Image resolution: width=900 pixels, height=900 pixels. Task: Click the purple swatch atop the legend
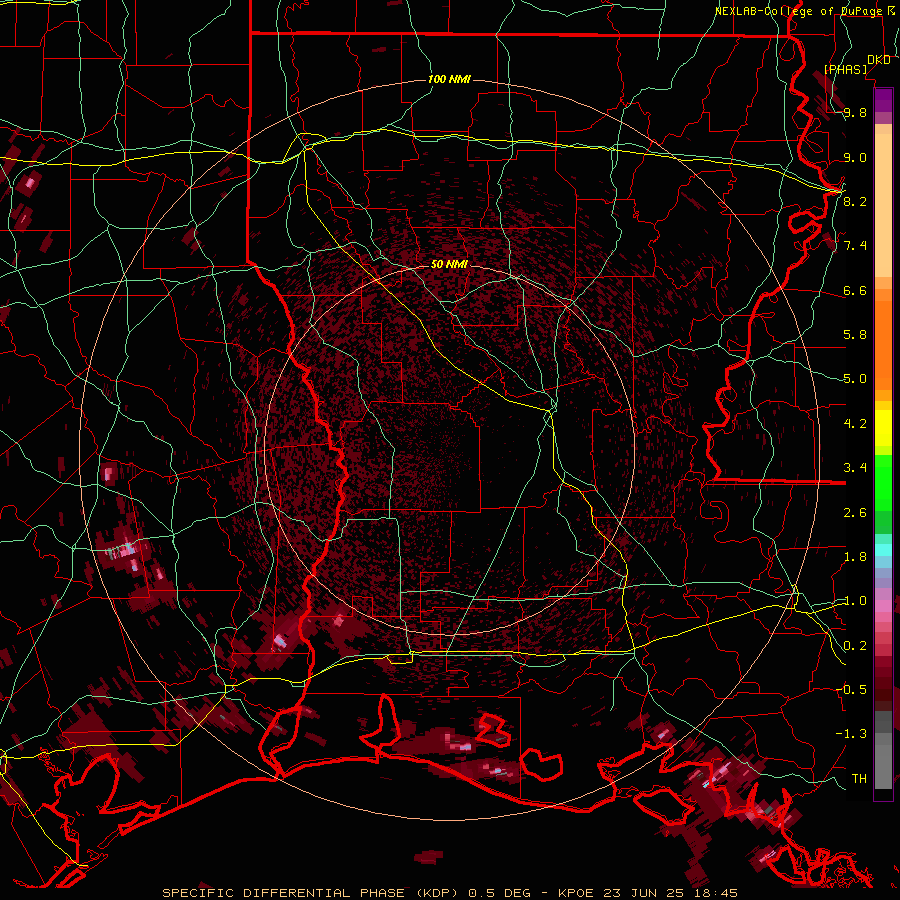pos(883,100)
